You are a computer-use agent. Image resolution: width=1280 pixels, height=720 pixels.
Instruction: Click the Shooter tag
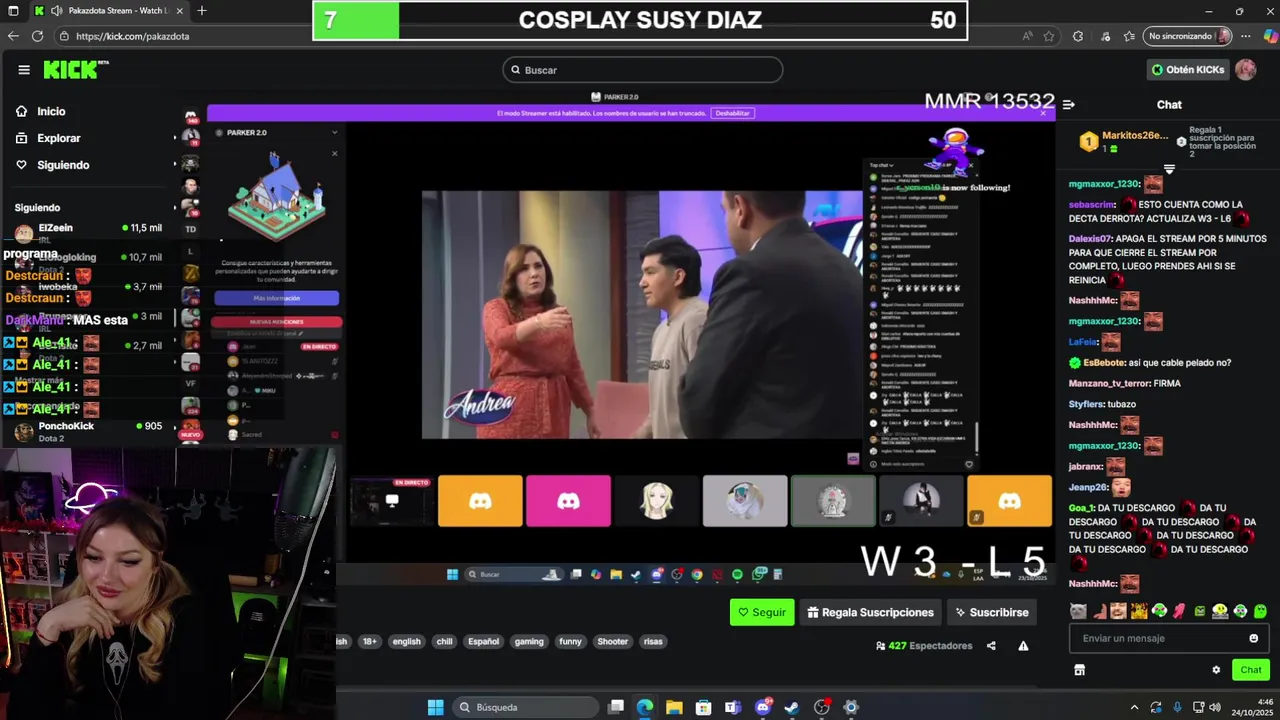pyautogui.click(x=613, y=642)
